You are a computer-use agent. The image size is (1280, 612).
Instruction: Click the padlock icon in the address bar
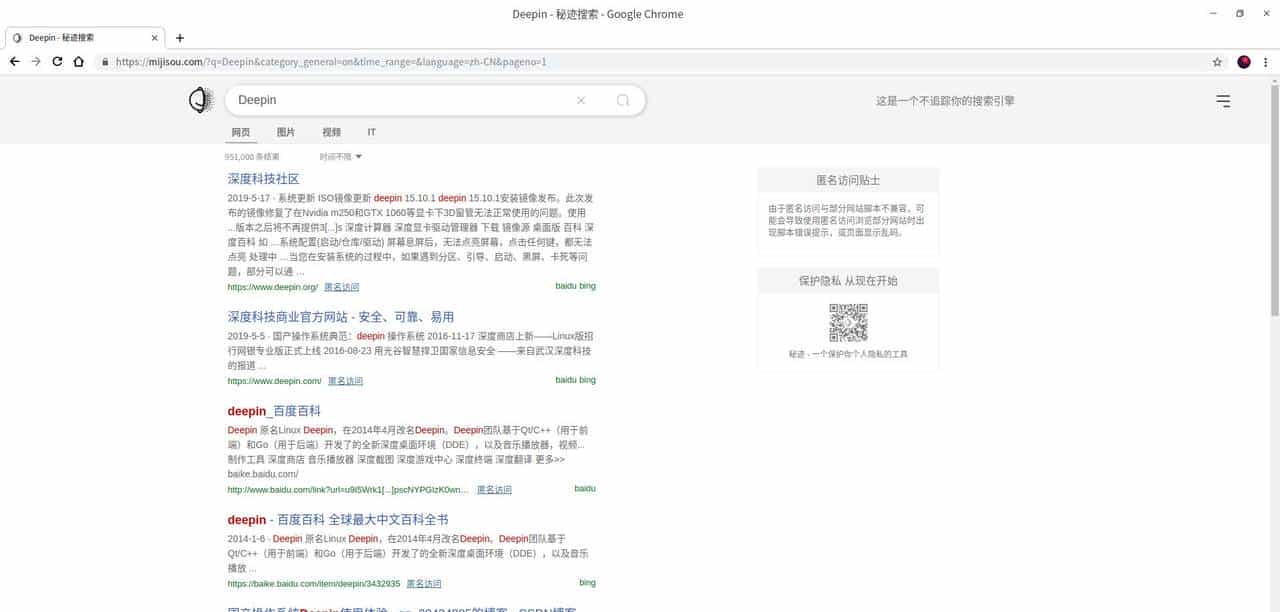pyautogui.click(x=105, y=61)
